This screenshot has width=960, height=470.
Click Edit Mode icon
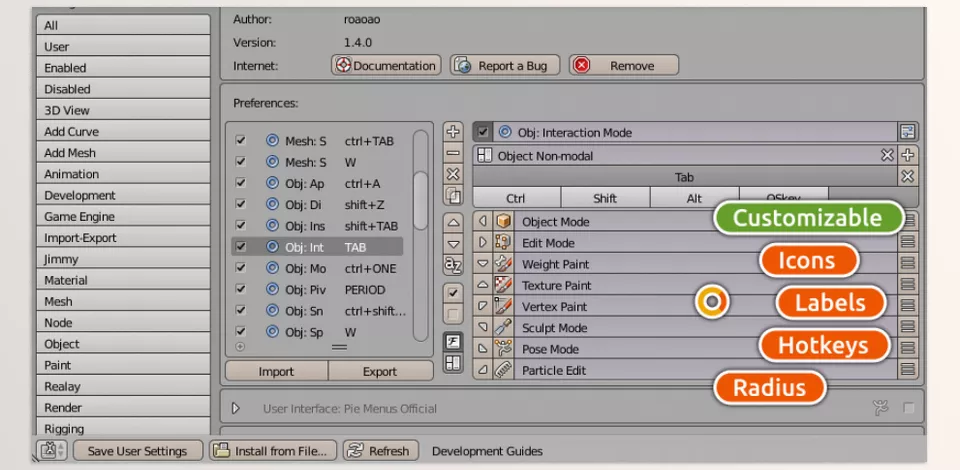coord(503,243)
